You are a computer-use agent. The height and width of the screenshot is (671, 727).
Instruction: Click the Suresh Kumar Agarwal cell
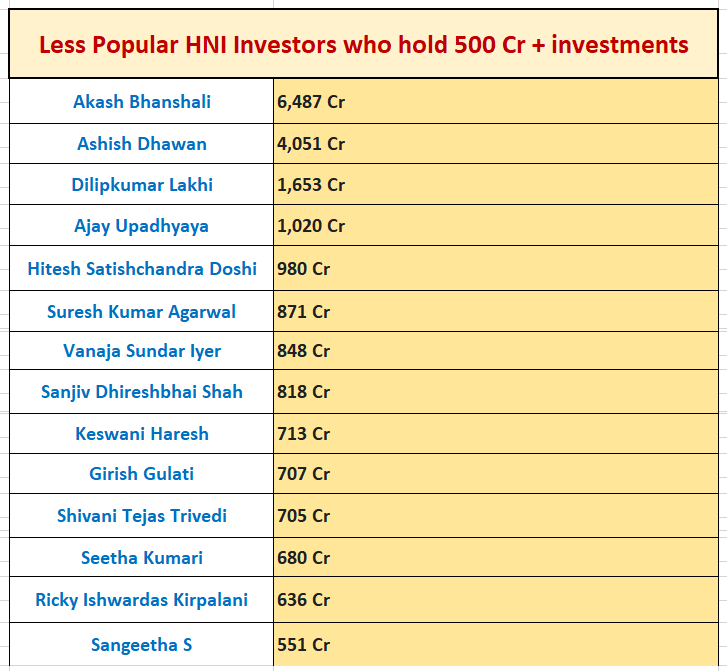click(x=141, y=312)
